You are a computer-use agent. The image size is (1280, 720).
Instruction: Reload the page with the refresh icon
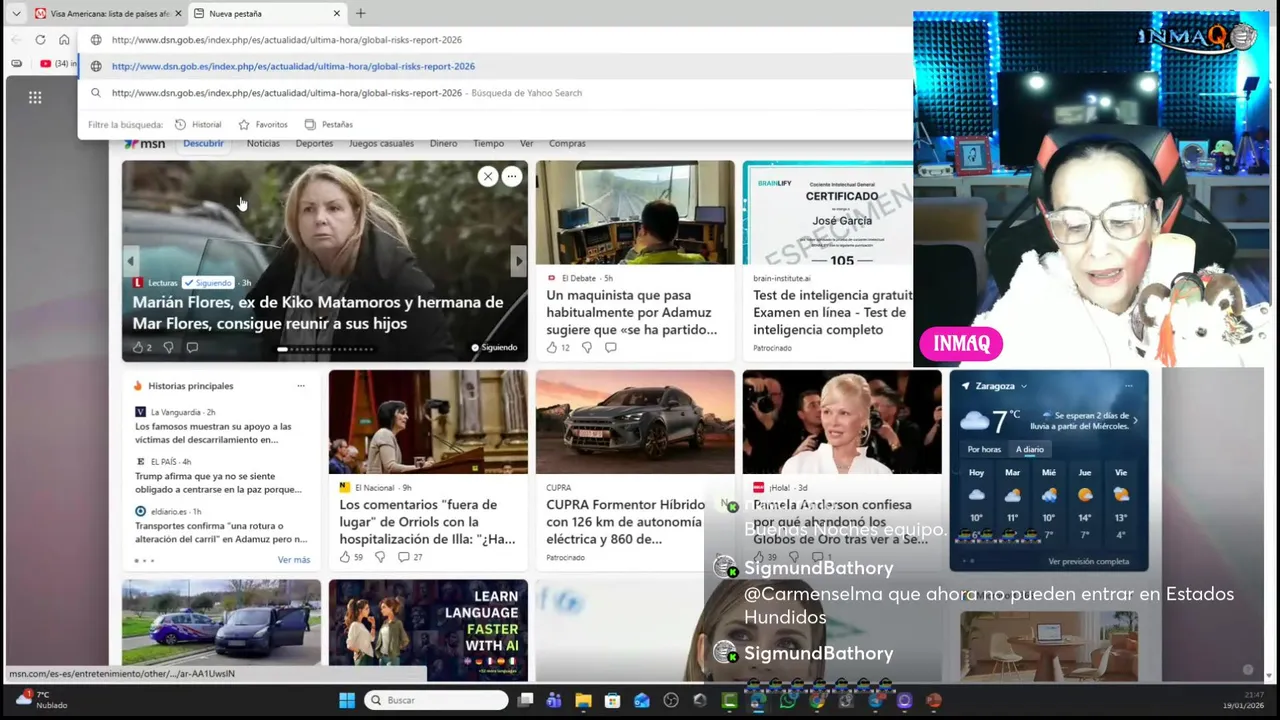[x=40, y=40]
